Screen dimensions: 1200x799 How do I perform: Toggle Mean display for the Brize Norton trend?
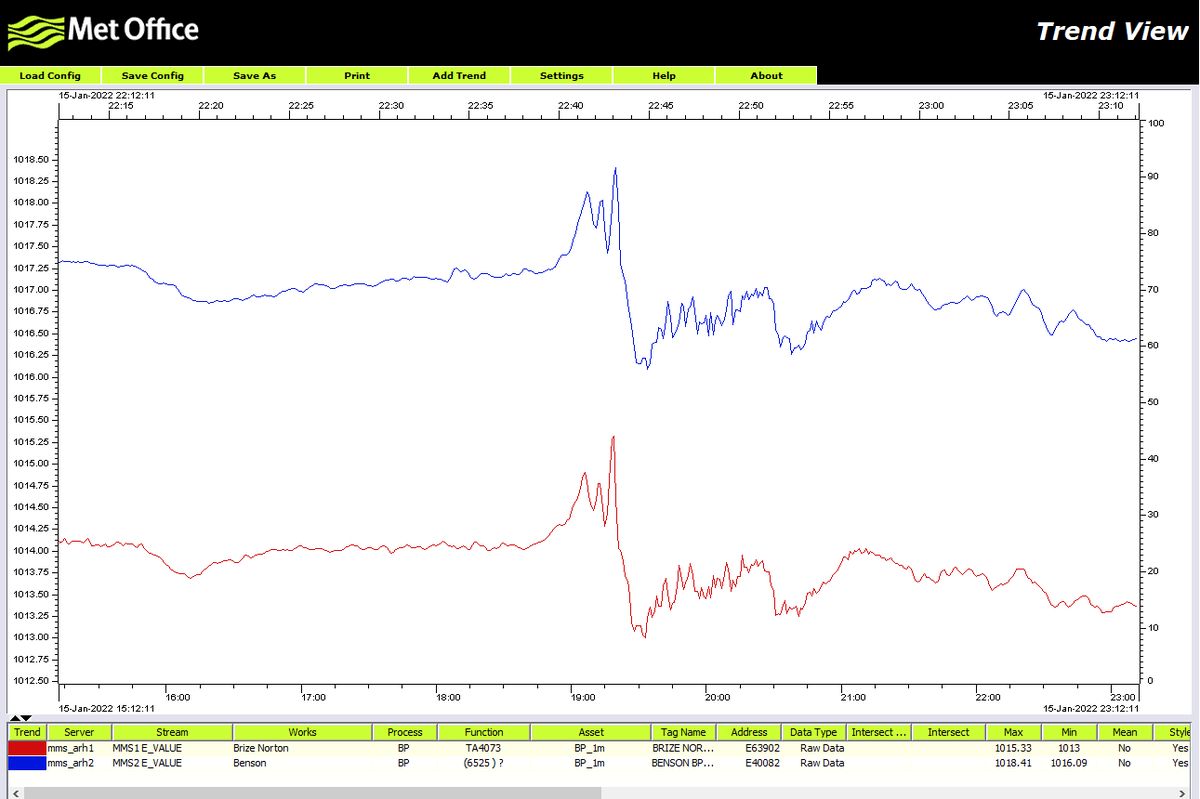[1124, 747]
